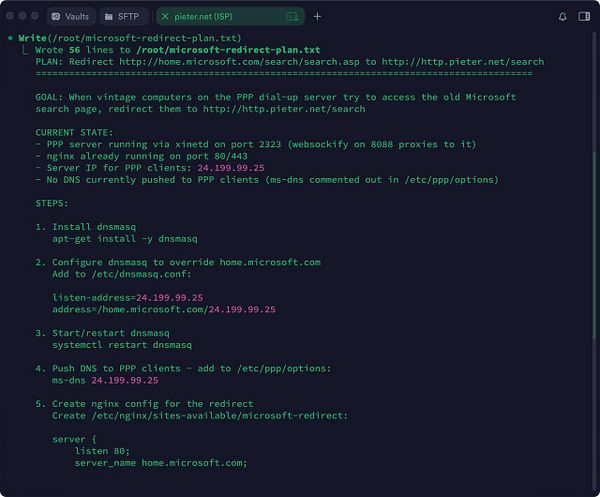
Task: Click the '5. Create nginx config' step
Action: (144, 404)
